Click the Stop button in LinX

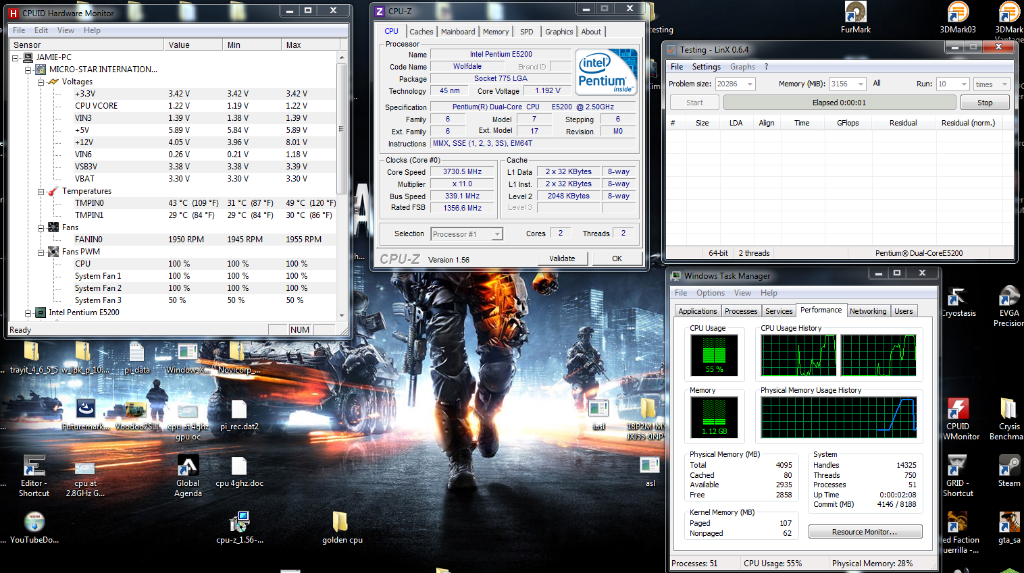985,103
